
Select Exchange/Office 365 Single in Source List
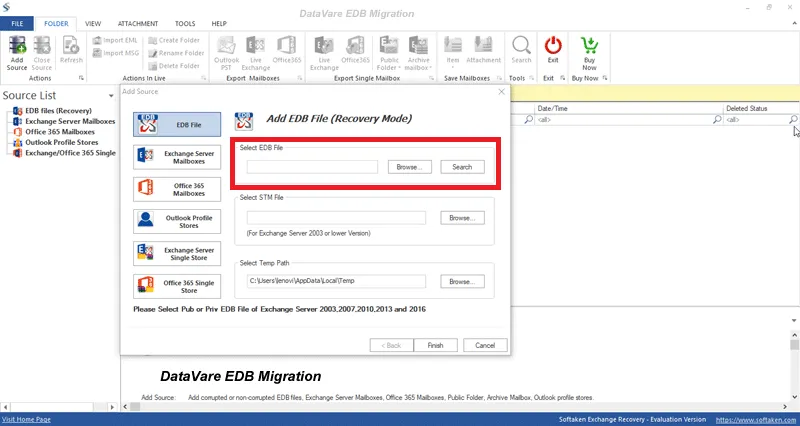(x=64, y=153)
